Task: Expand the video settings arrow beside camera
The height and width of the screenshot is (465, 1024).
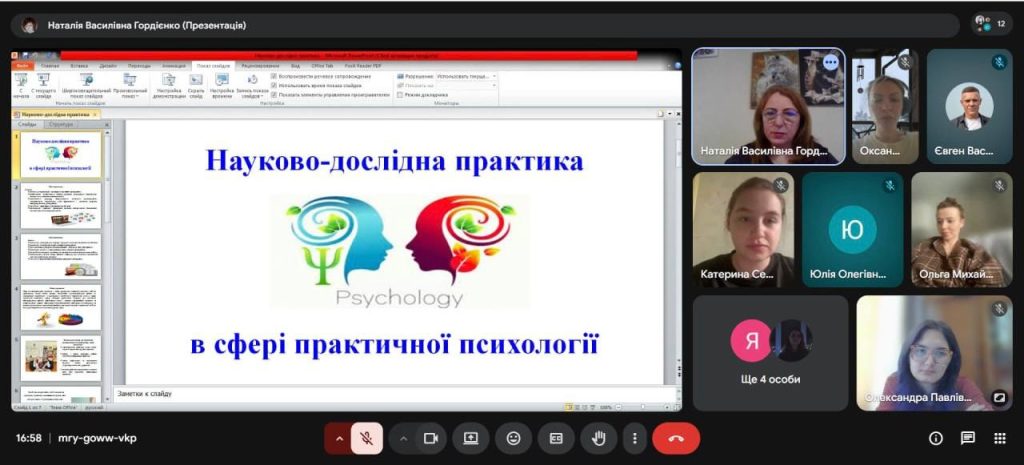Action: tap(404, 438)
